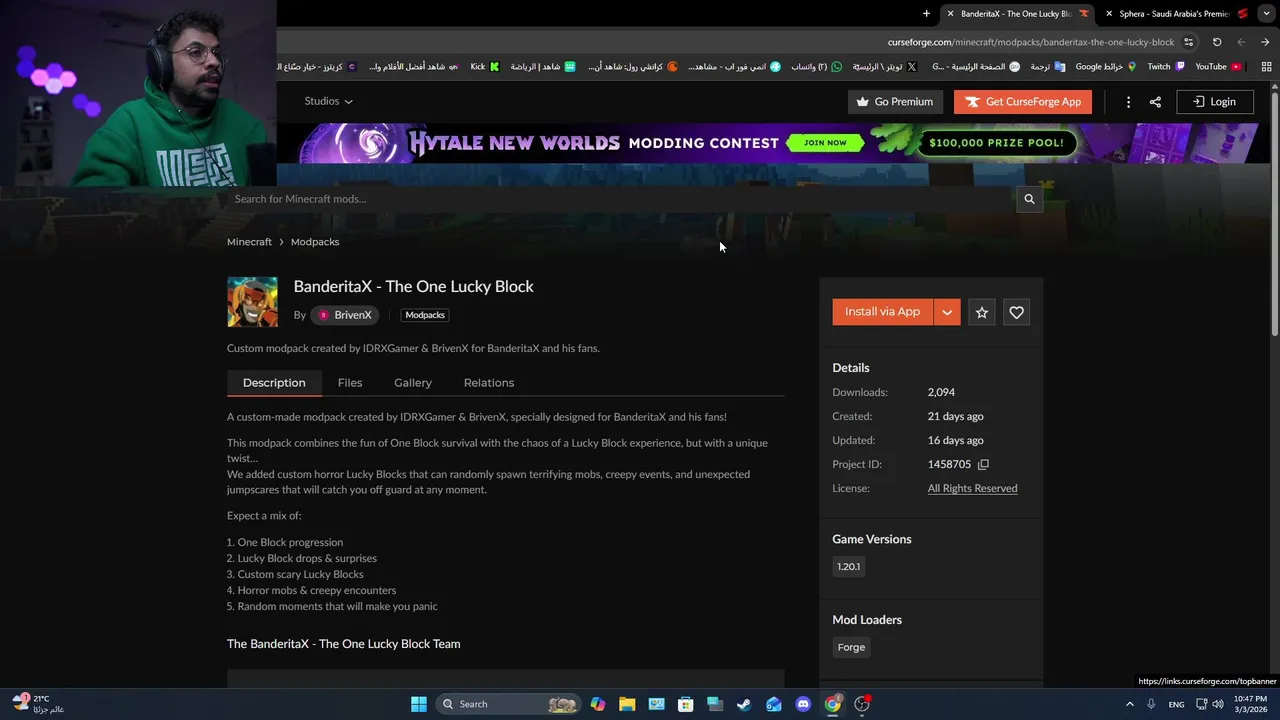Click the 1.20.1 game version tag
The width and height of the screenshot is (1280, 720).
click(x=848, y=567)
